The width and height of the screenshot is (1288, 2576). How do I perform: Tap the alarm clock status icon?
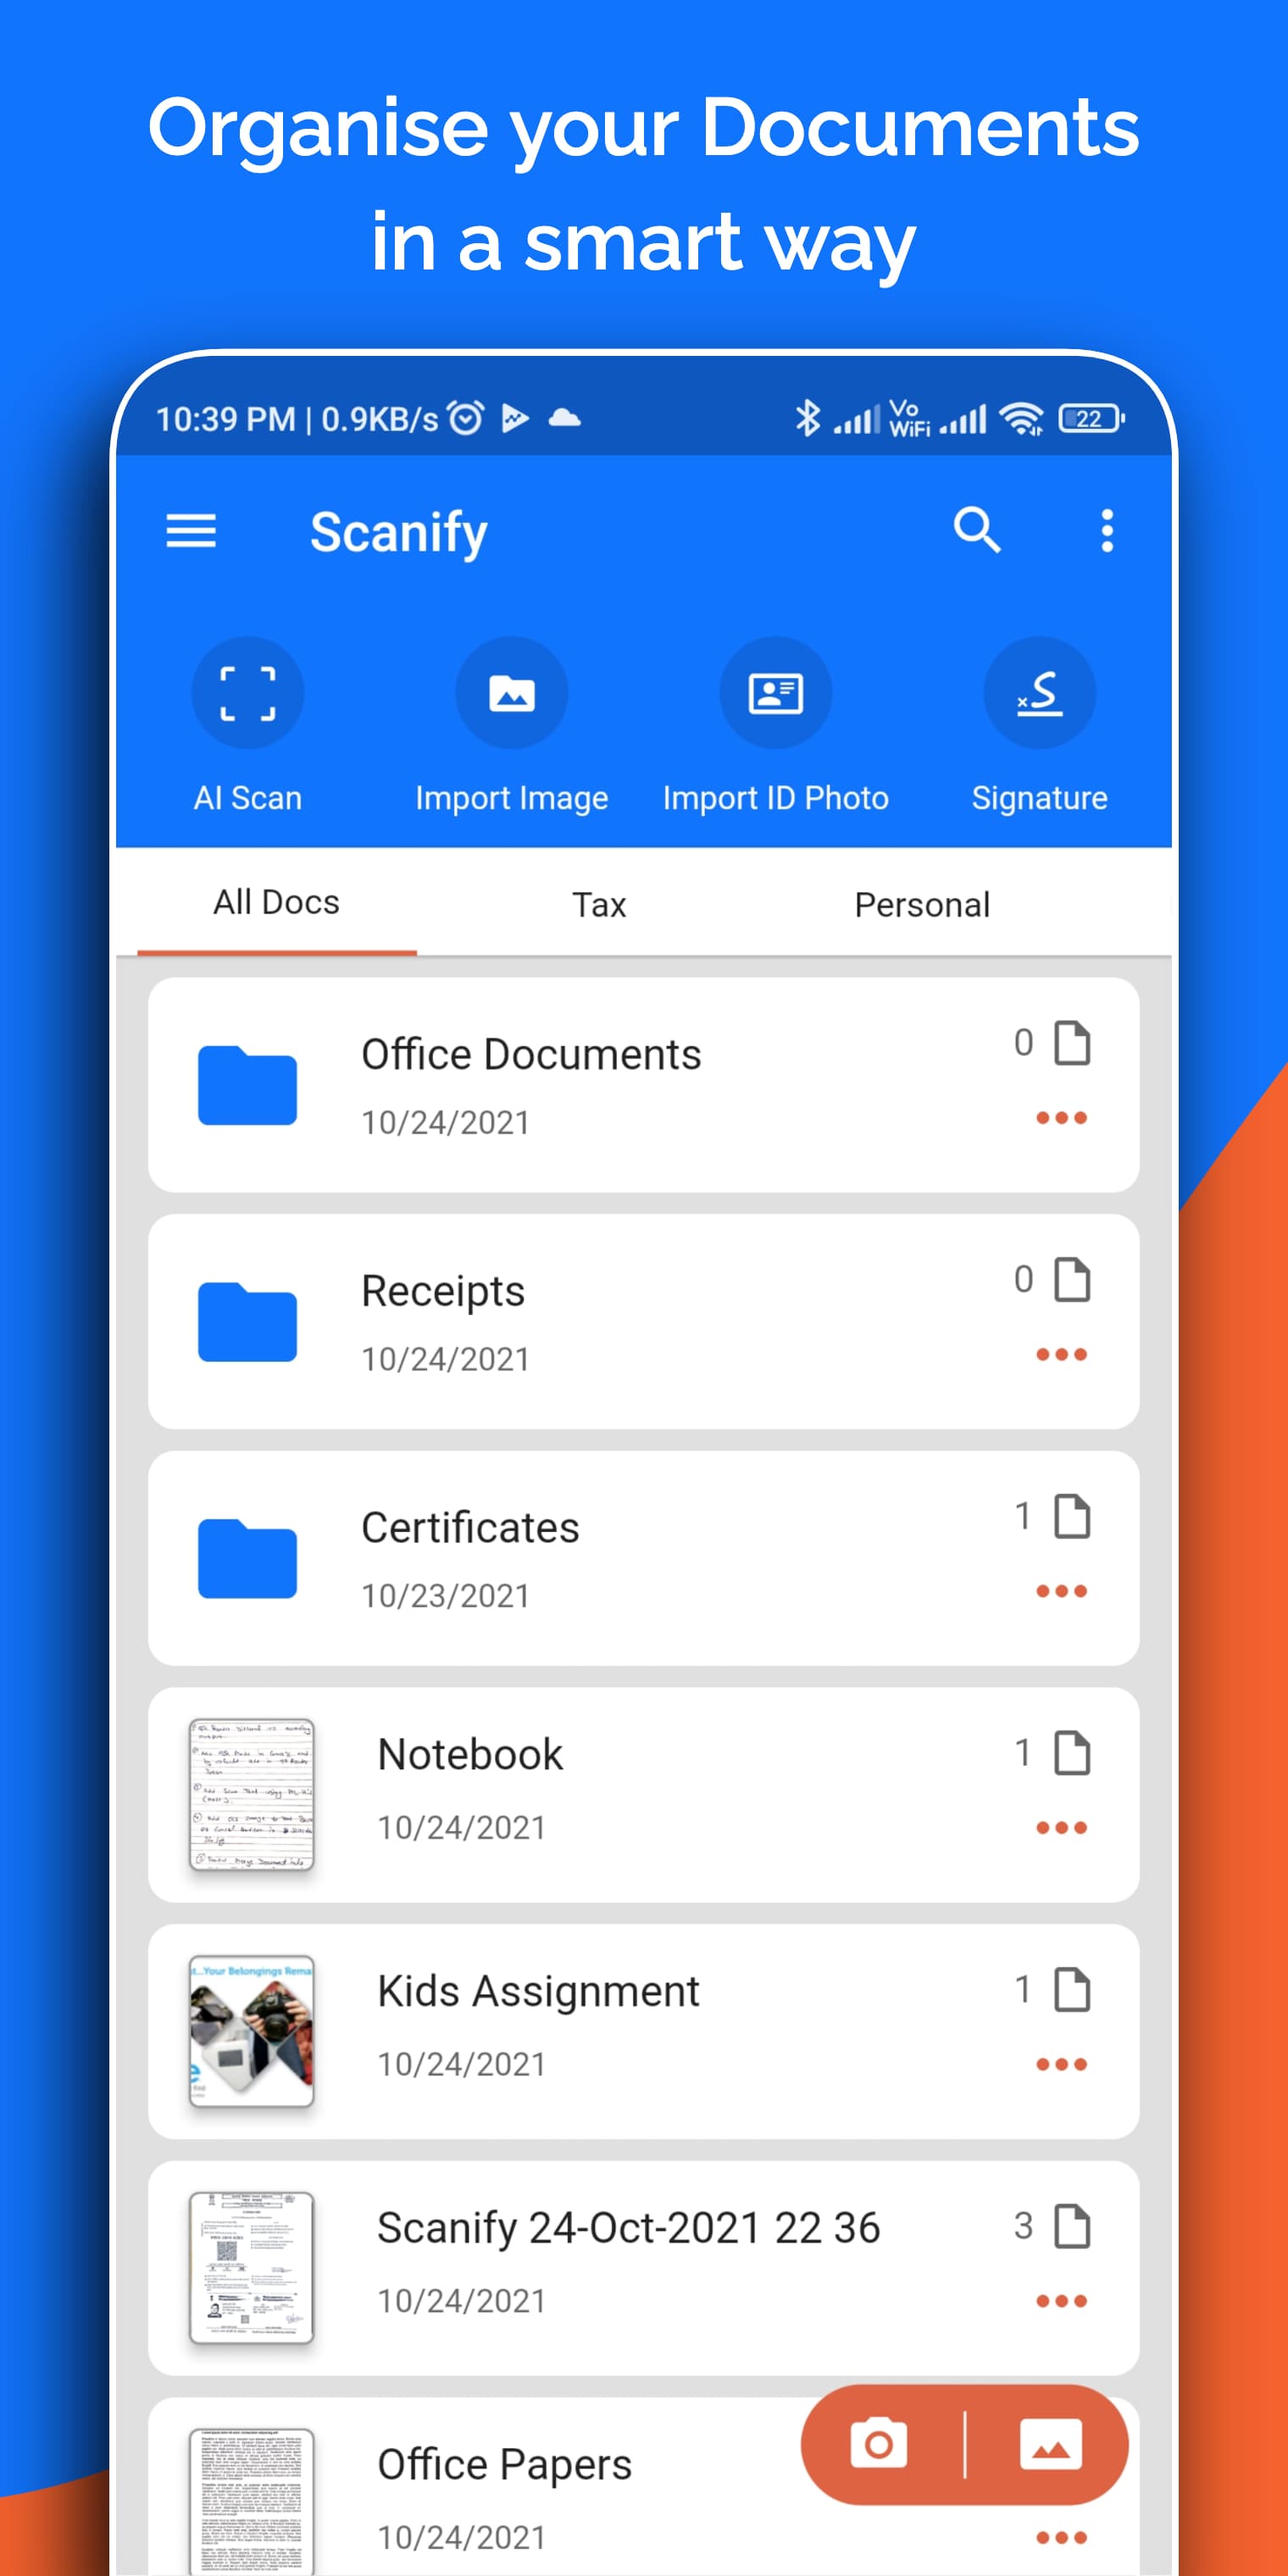466,417
